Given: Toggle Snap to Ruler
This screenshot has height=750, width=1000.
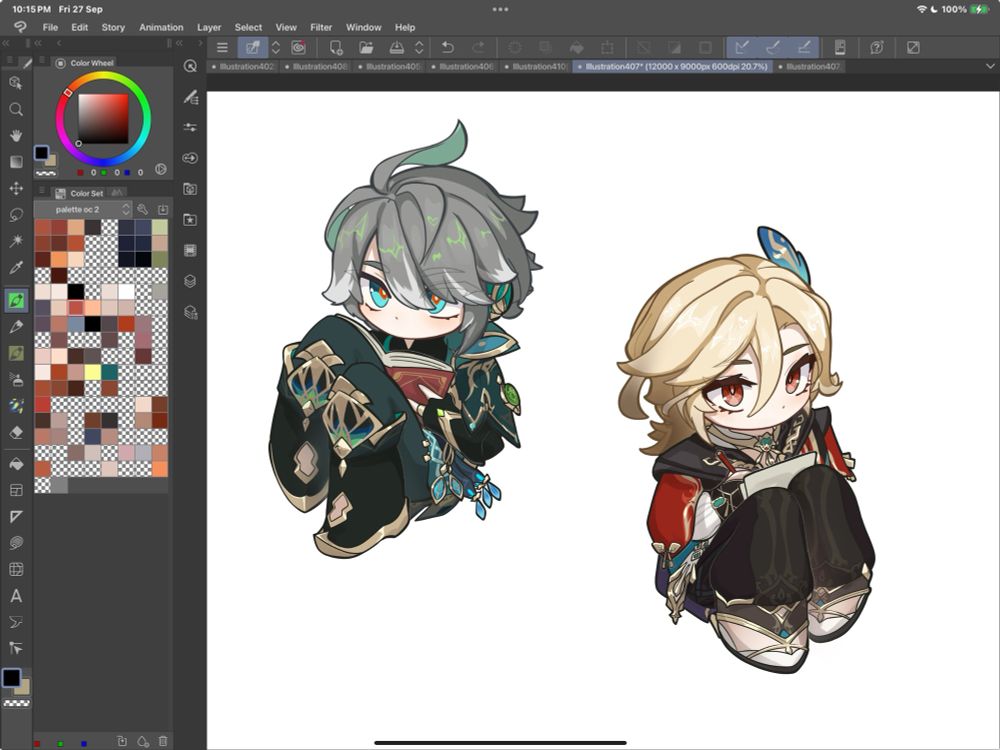Looking at the screenshot, I should point(742,47).
